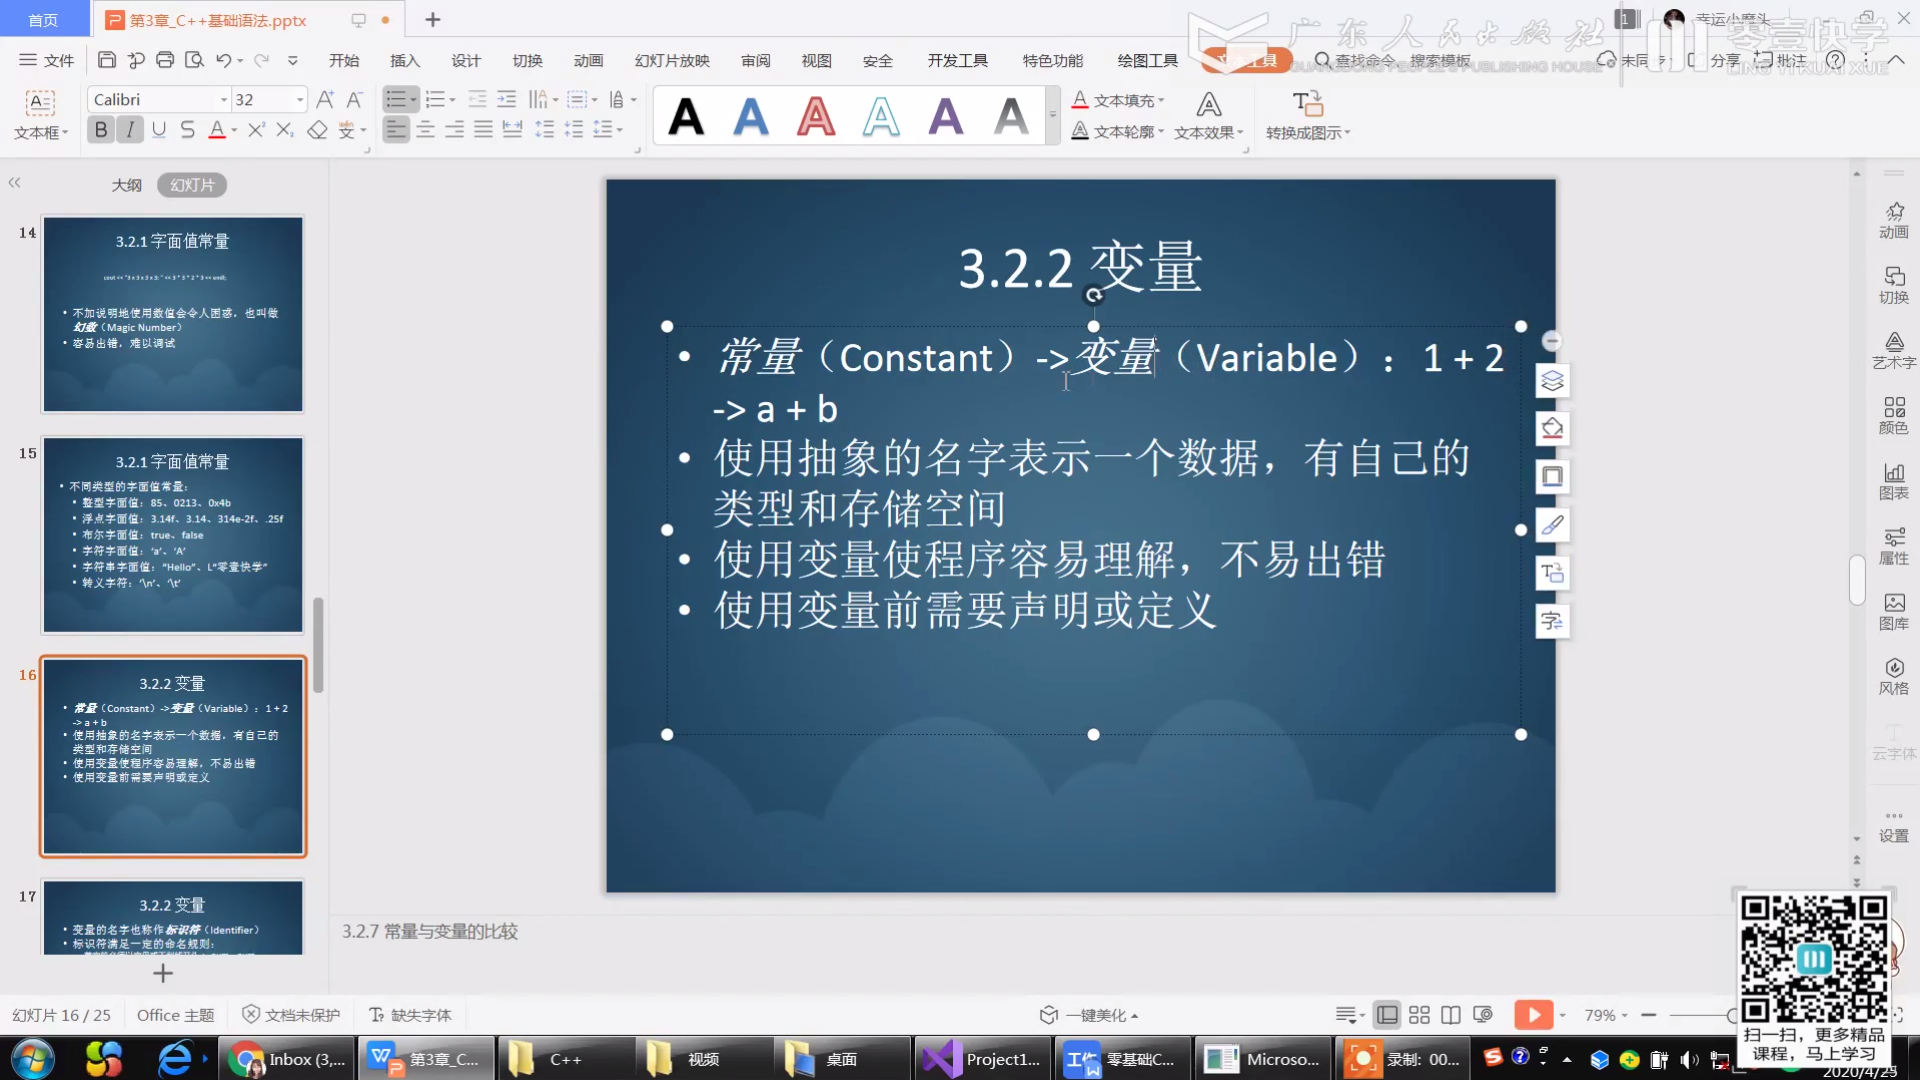Switch to reading view in status bar
Screen dimensions: 1920x1080
click(1451, 1015)
